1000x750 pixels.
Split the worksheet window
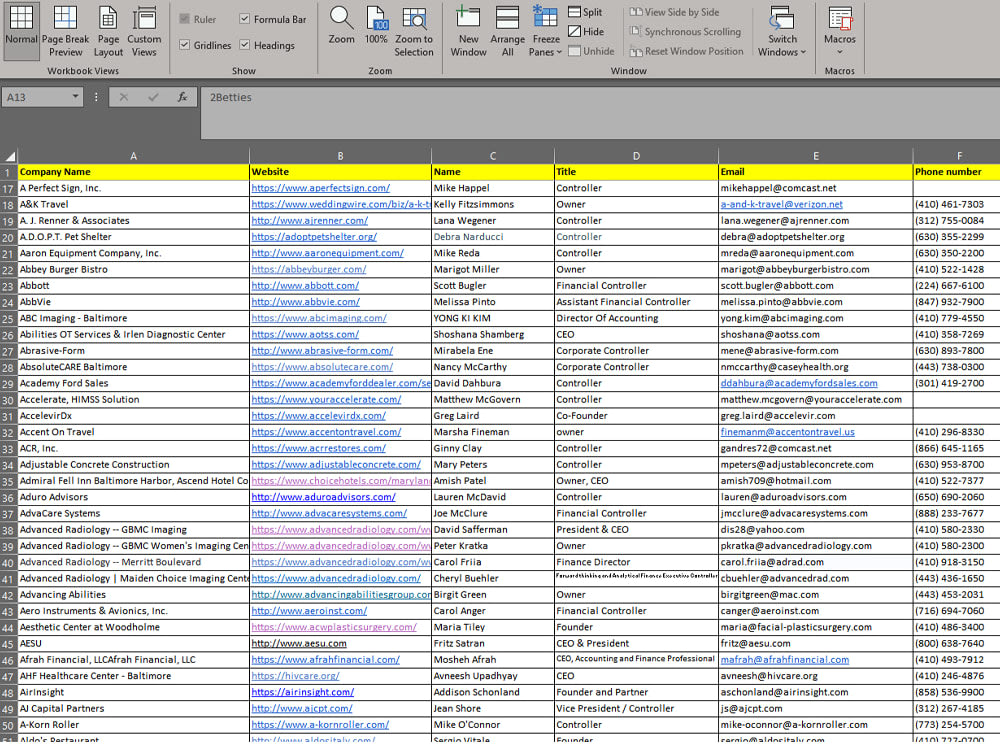585,11
